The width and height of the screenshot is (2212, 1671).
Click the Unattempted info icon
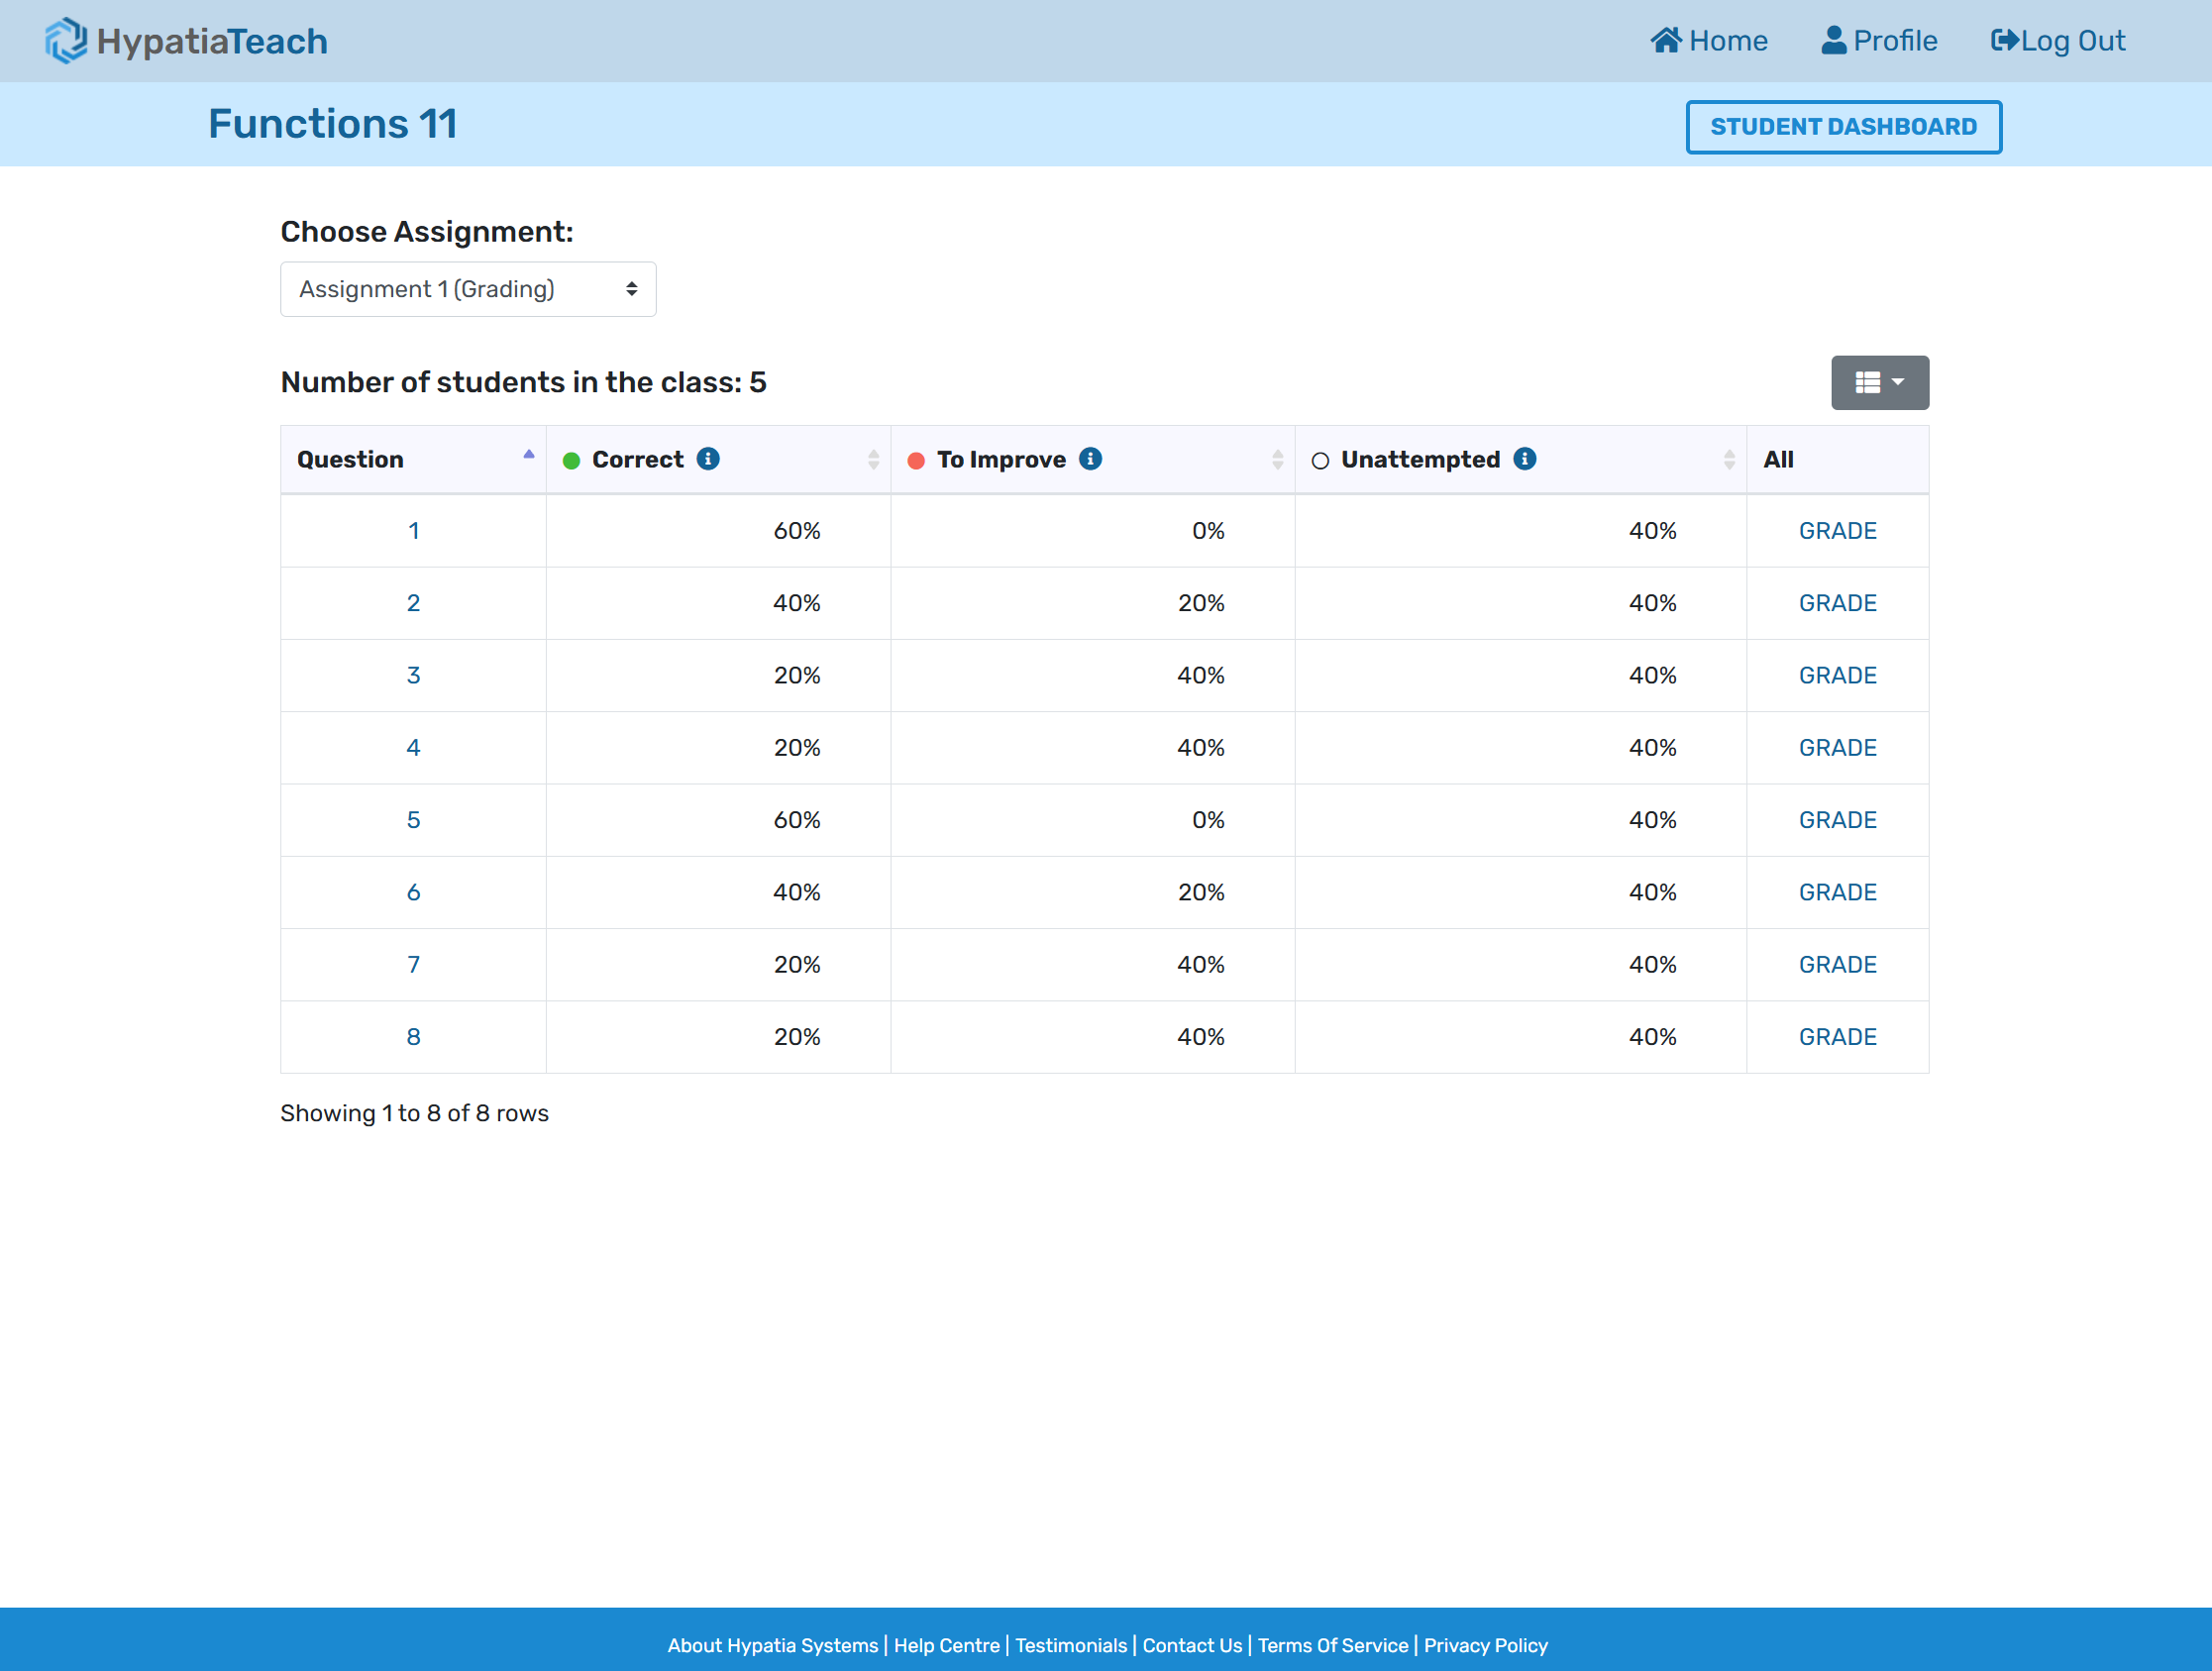point(1524,459)
